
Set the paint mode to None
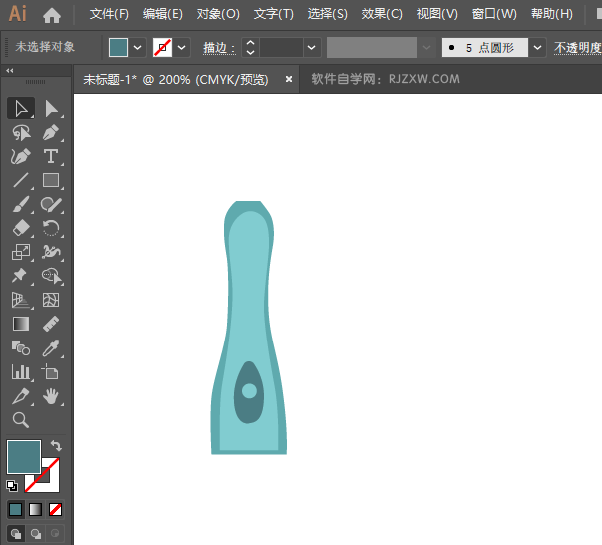(56, 509)
